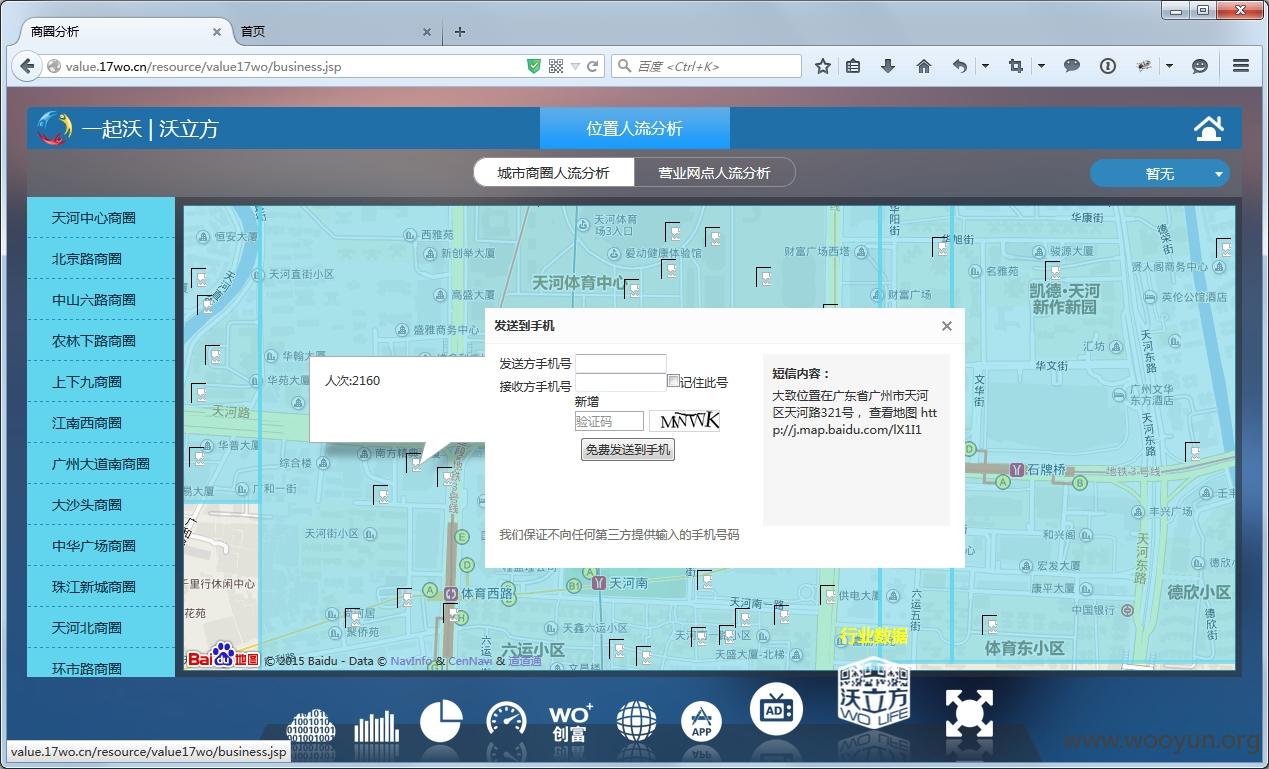Click the 接收方手机号 input field
Screen dimensions: 1269x769
point(621,382)
